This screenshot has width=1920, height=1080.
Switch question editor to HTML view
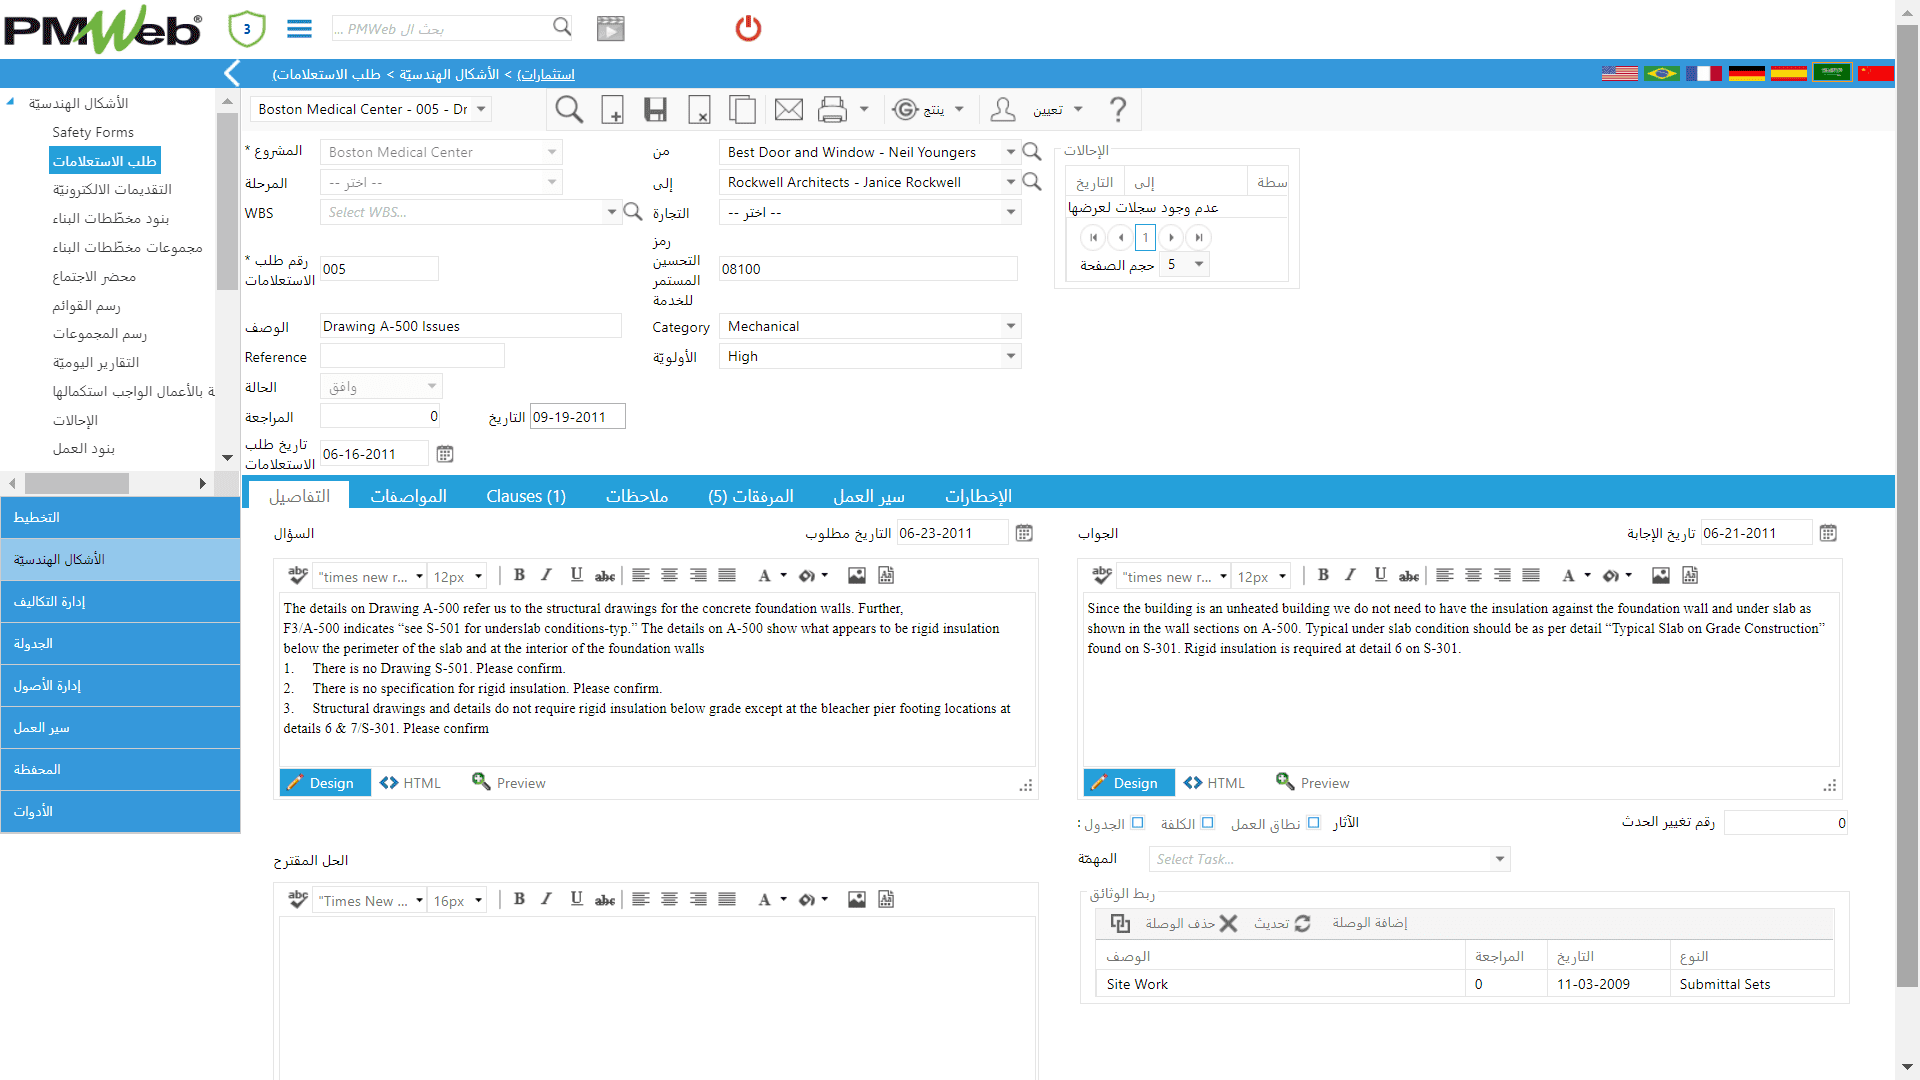tap(411, 783)
